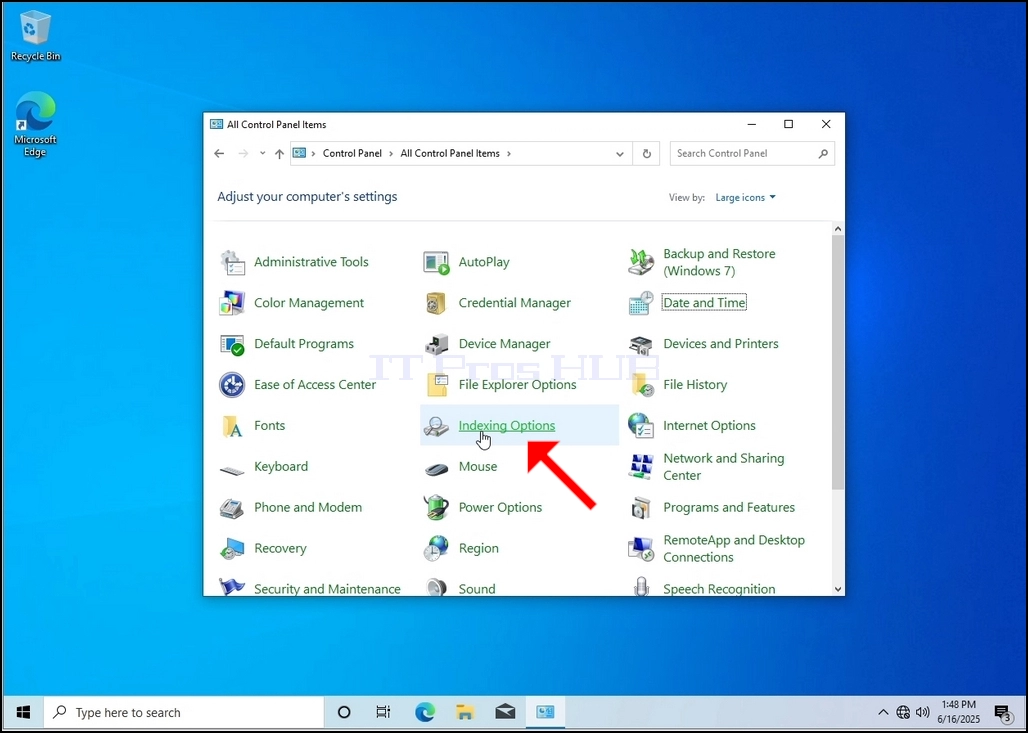Expand chevron after All Control Panel Items
1028x733 pixels.
(x=509, y=153)
